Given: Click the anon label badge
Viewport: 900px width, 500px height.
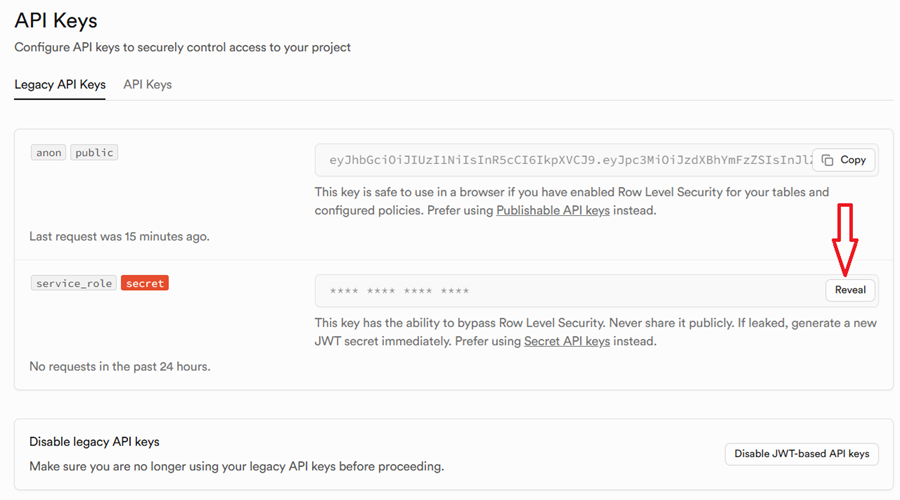Looking at the screenshot, I should tap(48, 153).
